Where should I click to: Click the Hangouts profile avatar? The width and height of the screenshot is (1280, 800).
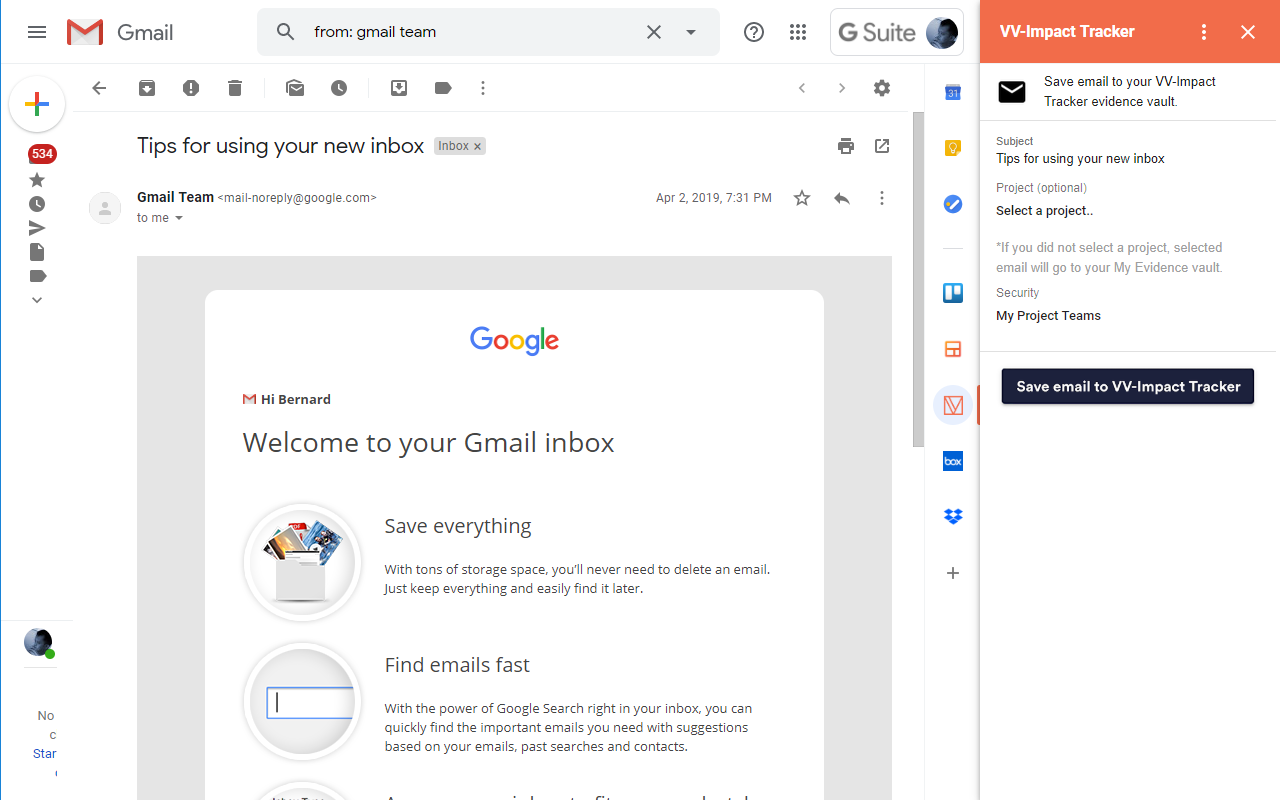pos(38,642)
